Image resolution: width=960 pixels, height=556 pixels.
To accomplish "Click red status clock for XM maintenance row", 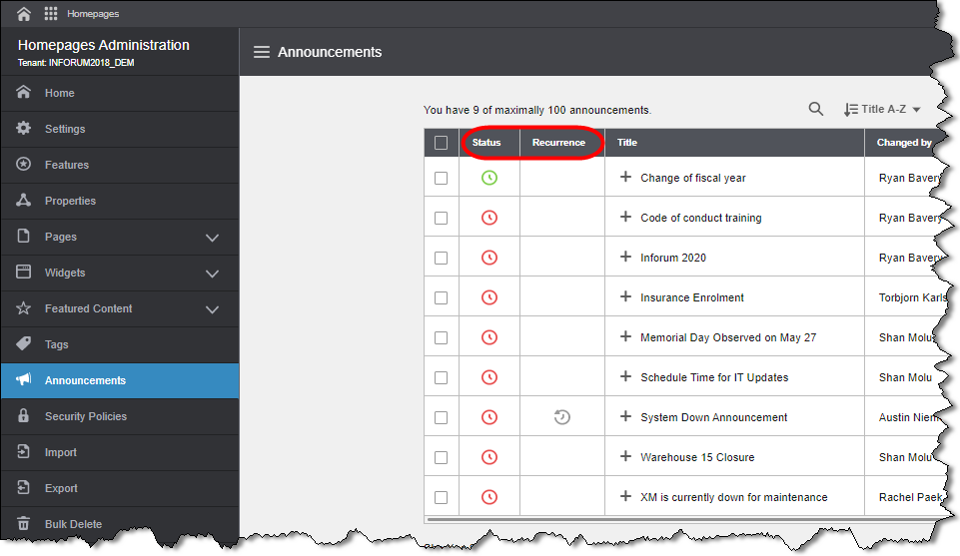I will click(x=489, y=497).
